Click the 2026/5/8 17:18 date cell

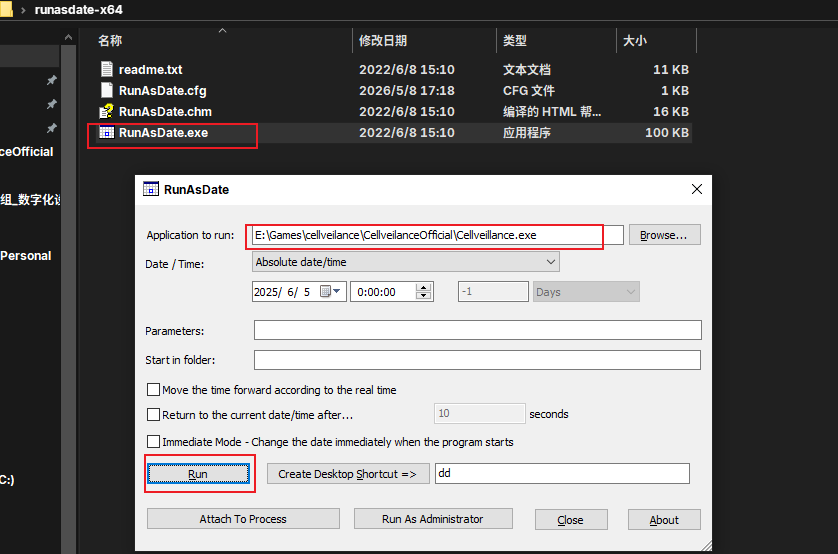coord(407,90)
